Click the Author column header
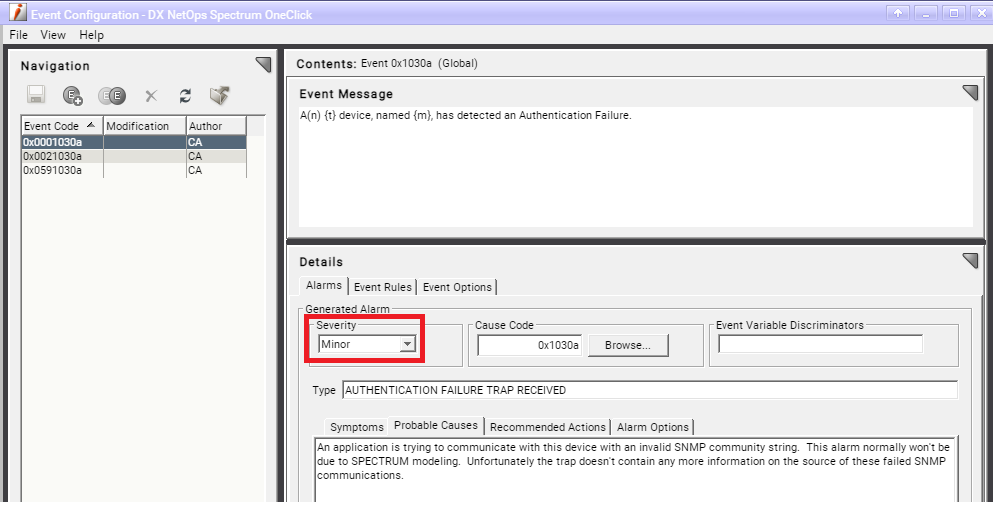 pos(216,126)
